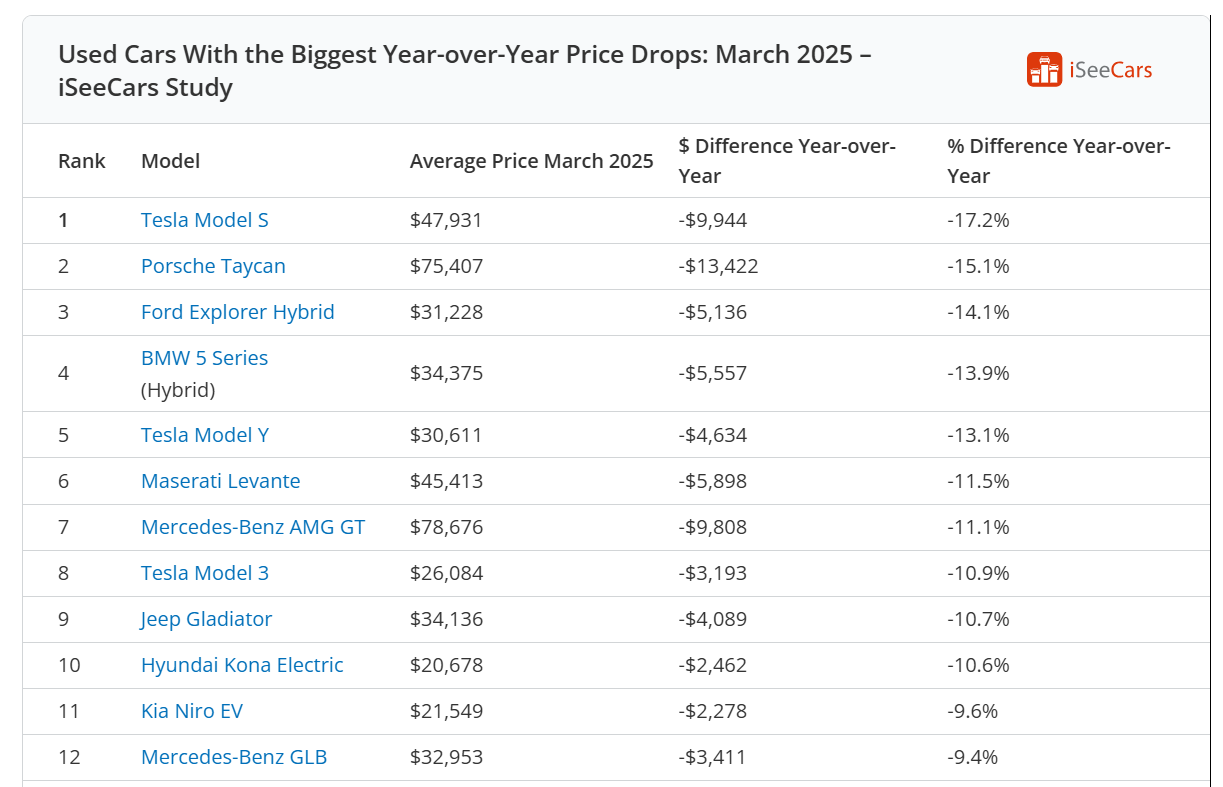
Task: Open the Tesla Model 3 link
Action: pyautogui.click(x=205, y=573)
